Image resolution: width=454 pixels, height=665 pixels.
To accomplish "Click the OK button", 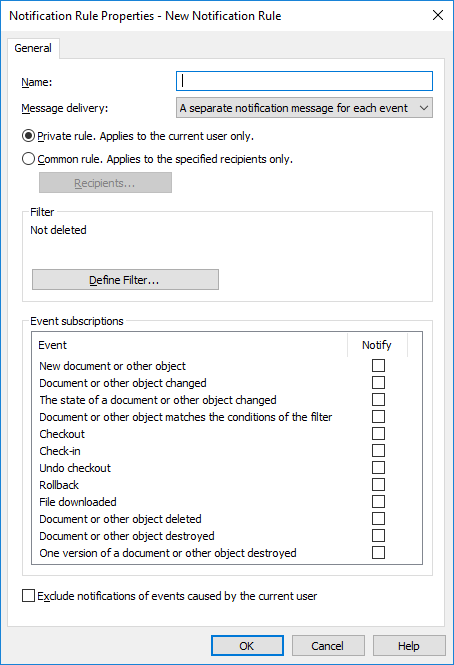I will coord(247,645).
